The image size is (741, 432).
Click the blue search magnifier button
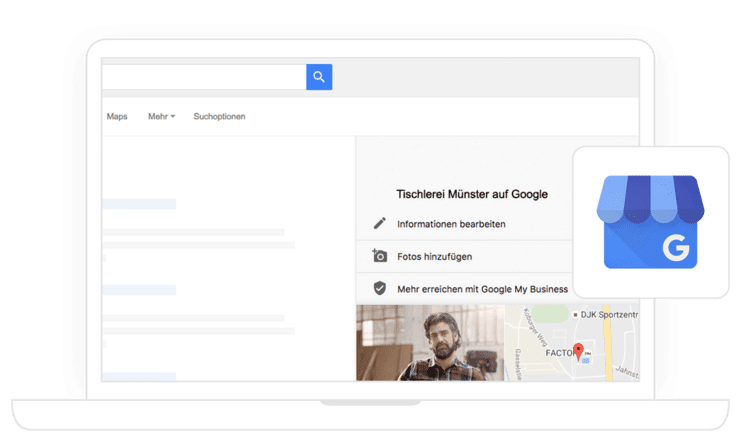pyautogui.click(x=319, y=77)
